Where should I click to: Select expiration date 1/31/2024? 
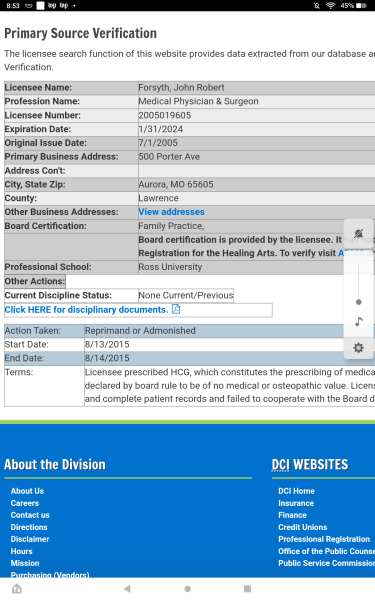(161, 129)
